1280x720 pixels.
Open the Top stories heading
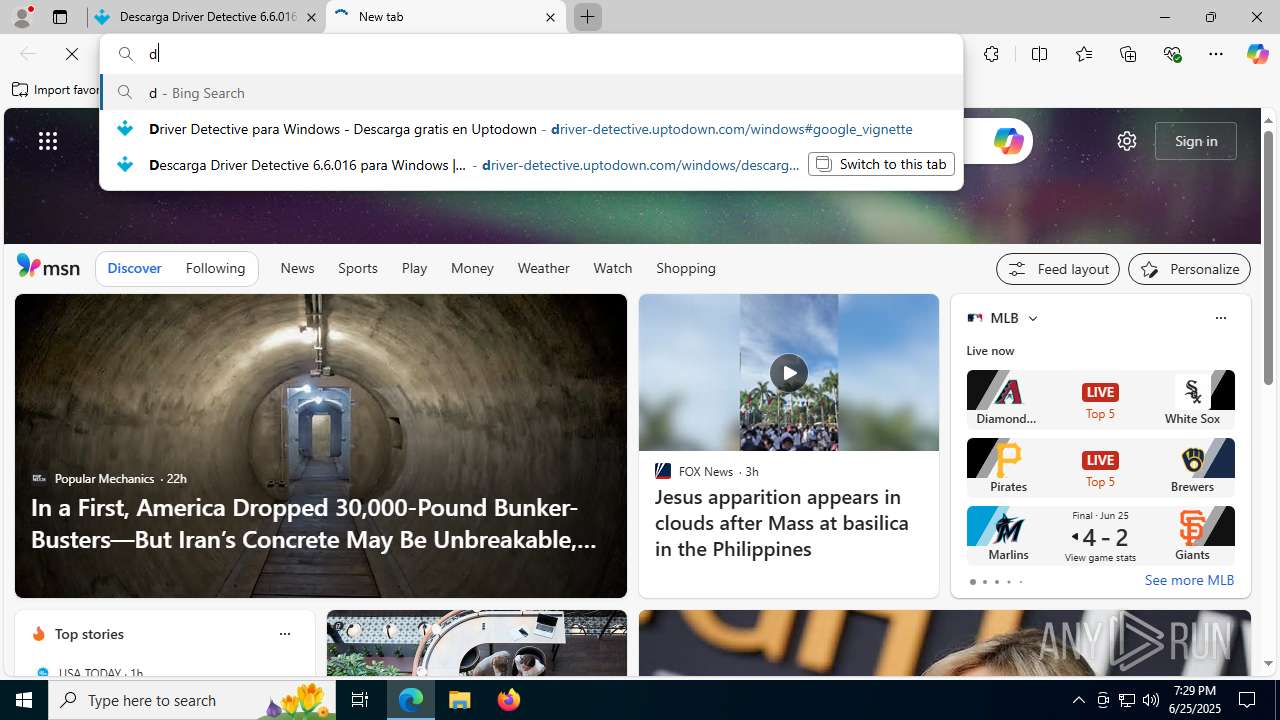tap(89, 634)
